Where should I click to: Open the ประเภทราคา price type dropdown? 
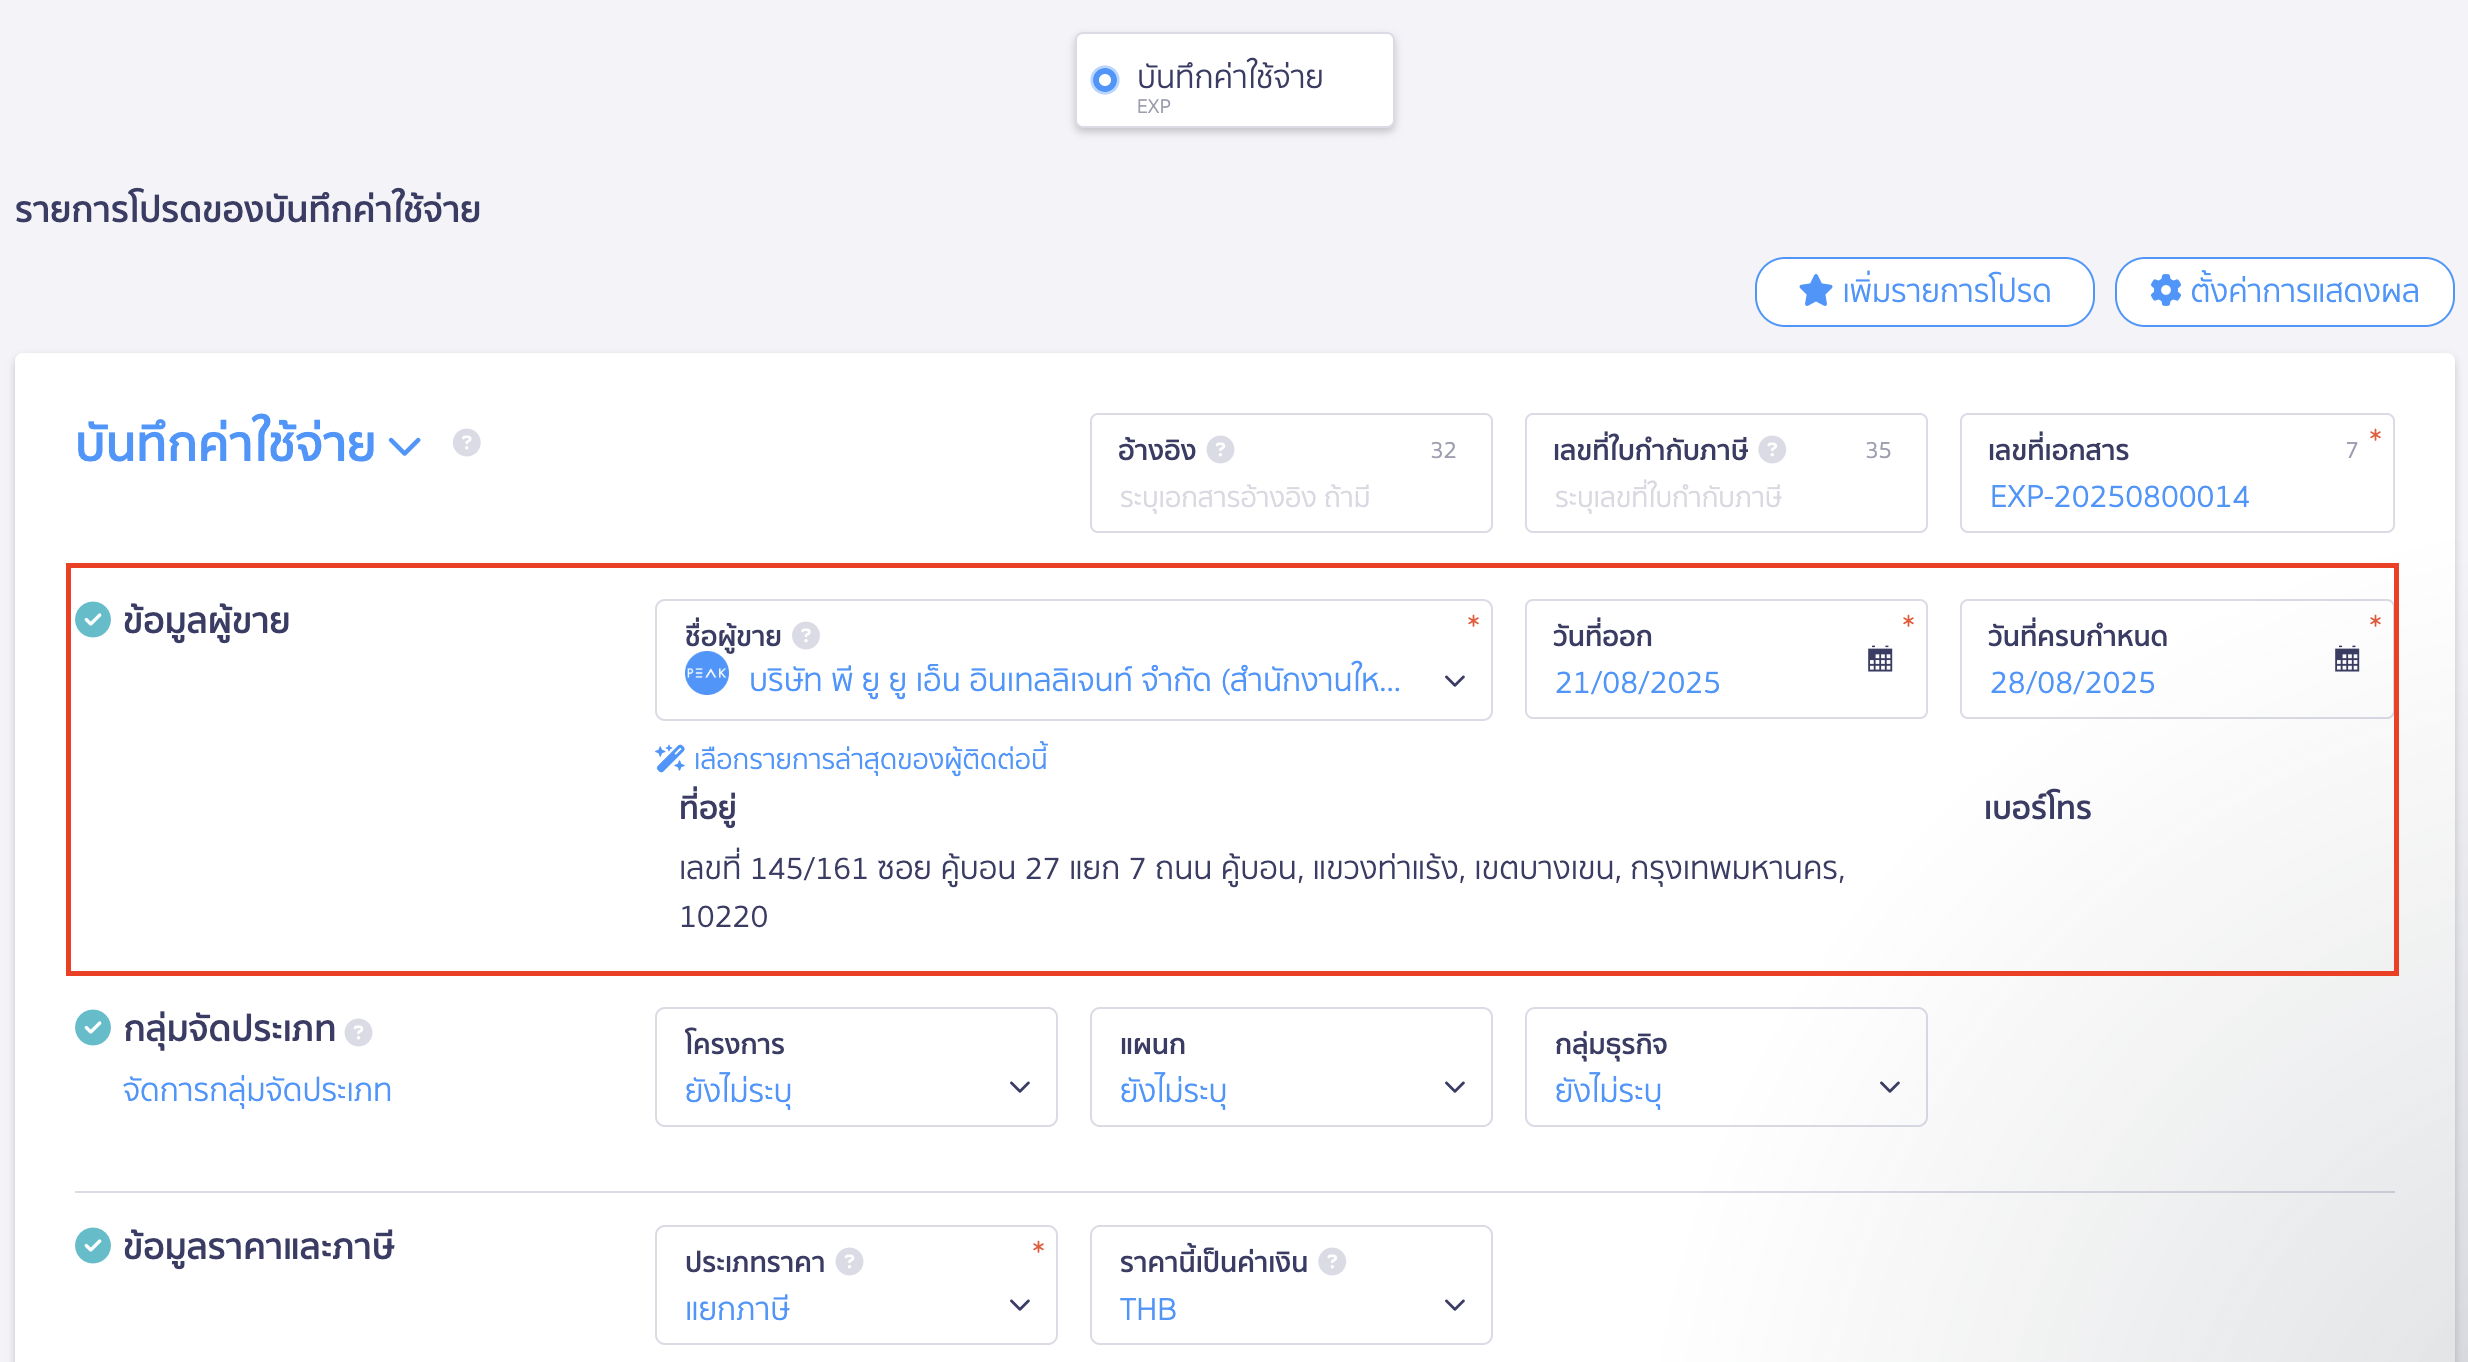click(x=856, y=1285)
